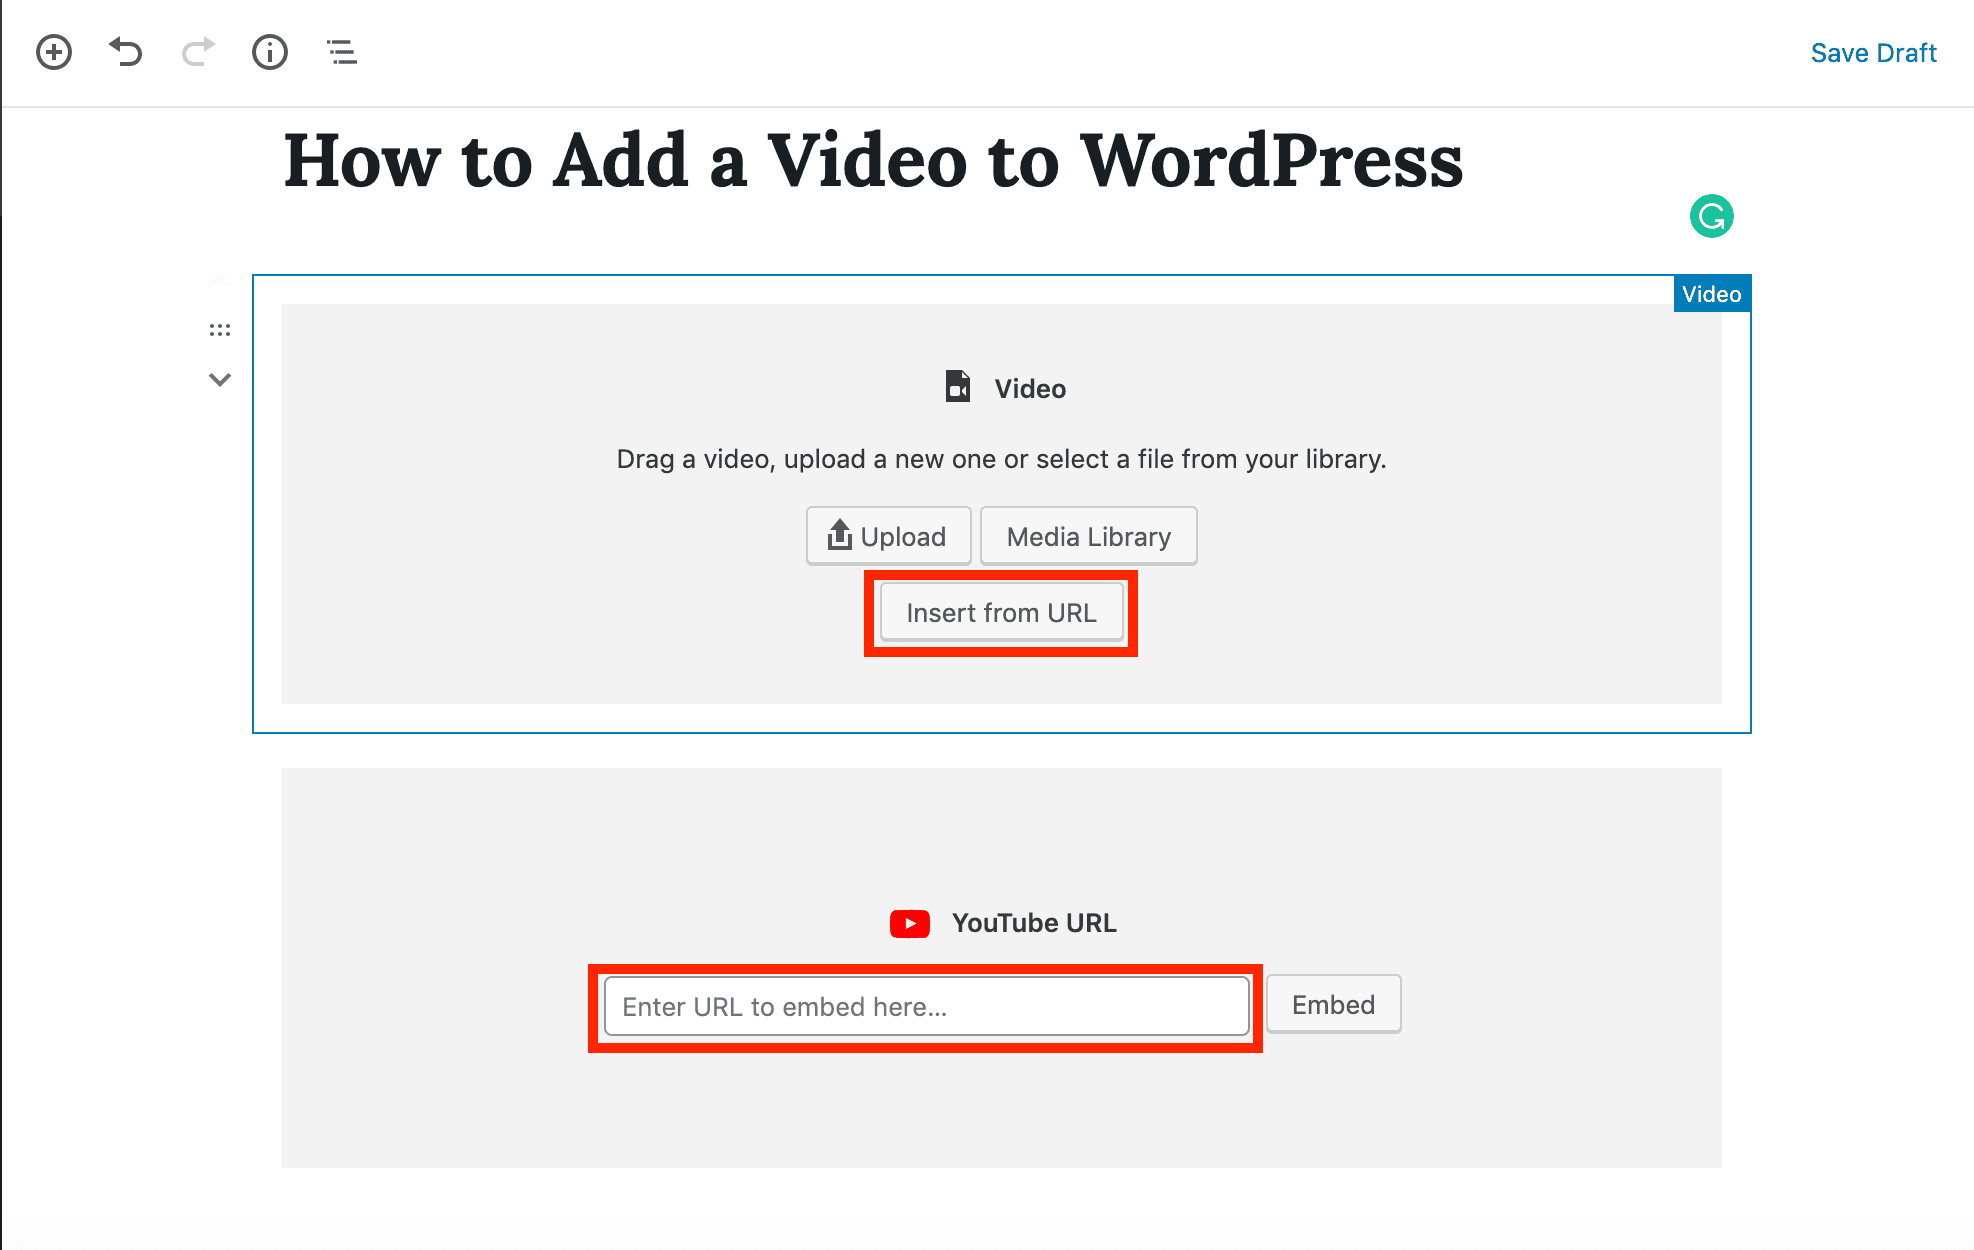Click the Redo arrow icon
This screenshot has width=1974, height=1250.
tap(198, 52)
